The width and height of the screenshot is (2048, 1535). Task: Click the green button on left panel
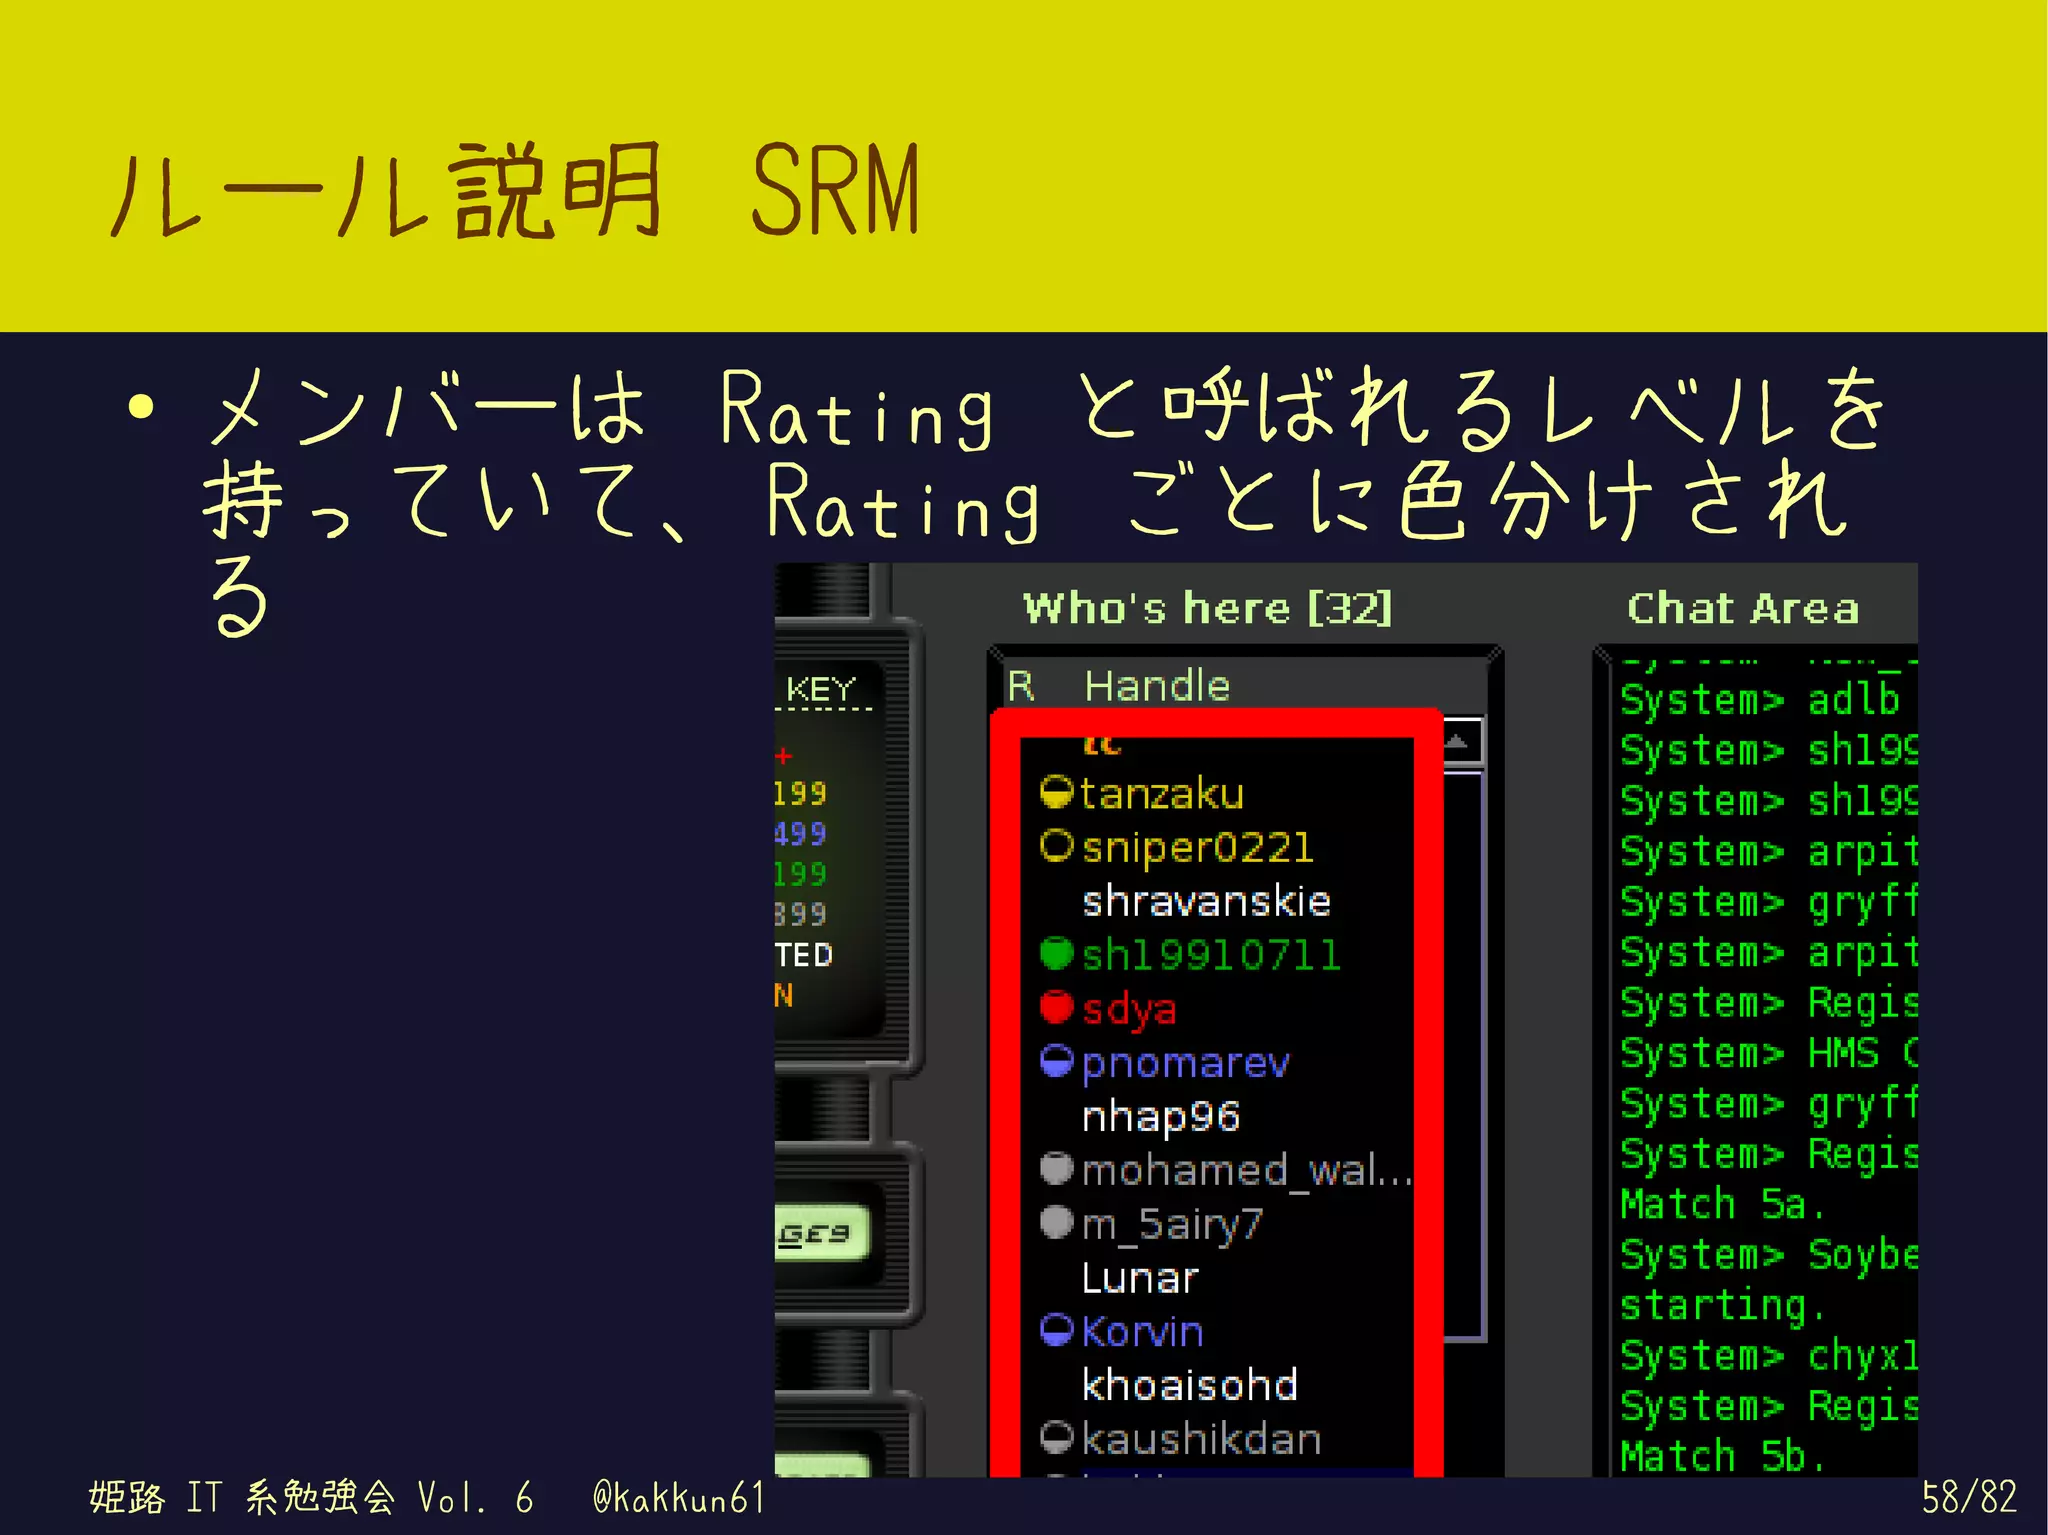[821, 1233]
